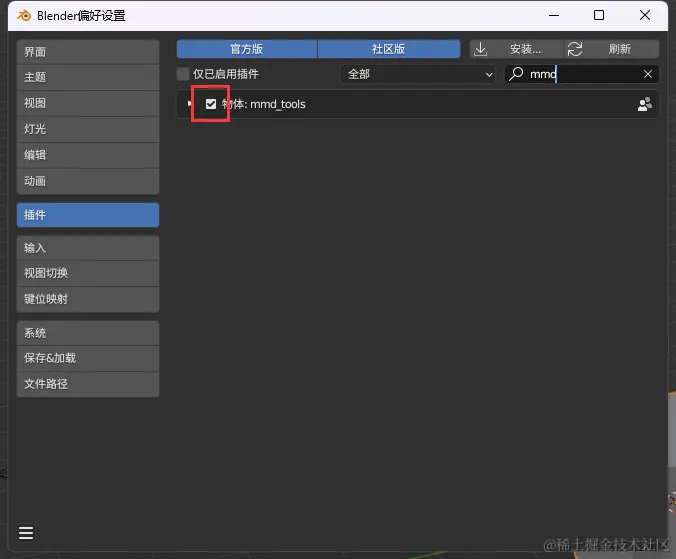676x559 pixels.
Task: Open the 界面 preferences section
Action: click(x=88, y=52)
